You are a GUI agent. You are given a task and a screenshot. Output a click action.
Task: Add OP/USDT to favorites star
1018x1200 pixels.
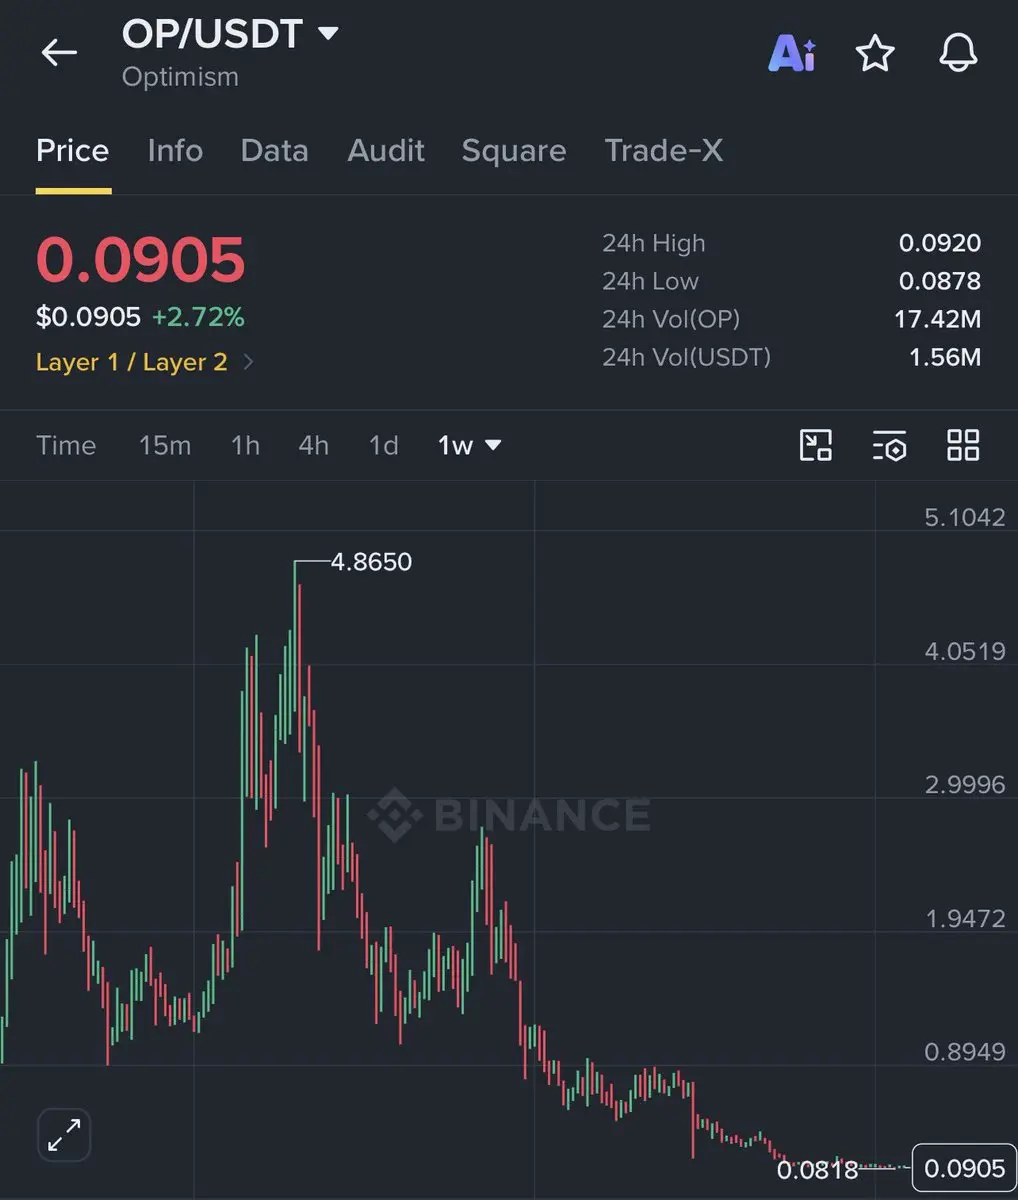click(x=875, y=53)
